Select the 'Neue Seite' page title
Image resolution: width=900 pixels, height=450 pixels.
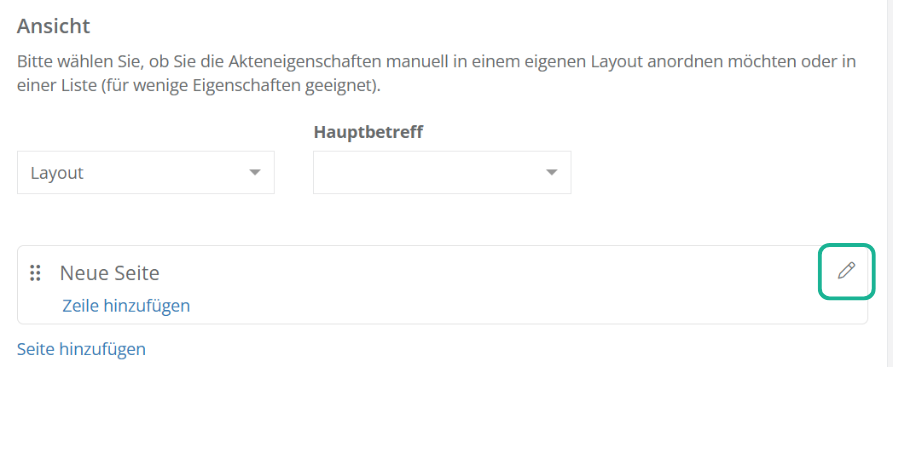[110, 272]
